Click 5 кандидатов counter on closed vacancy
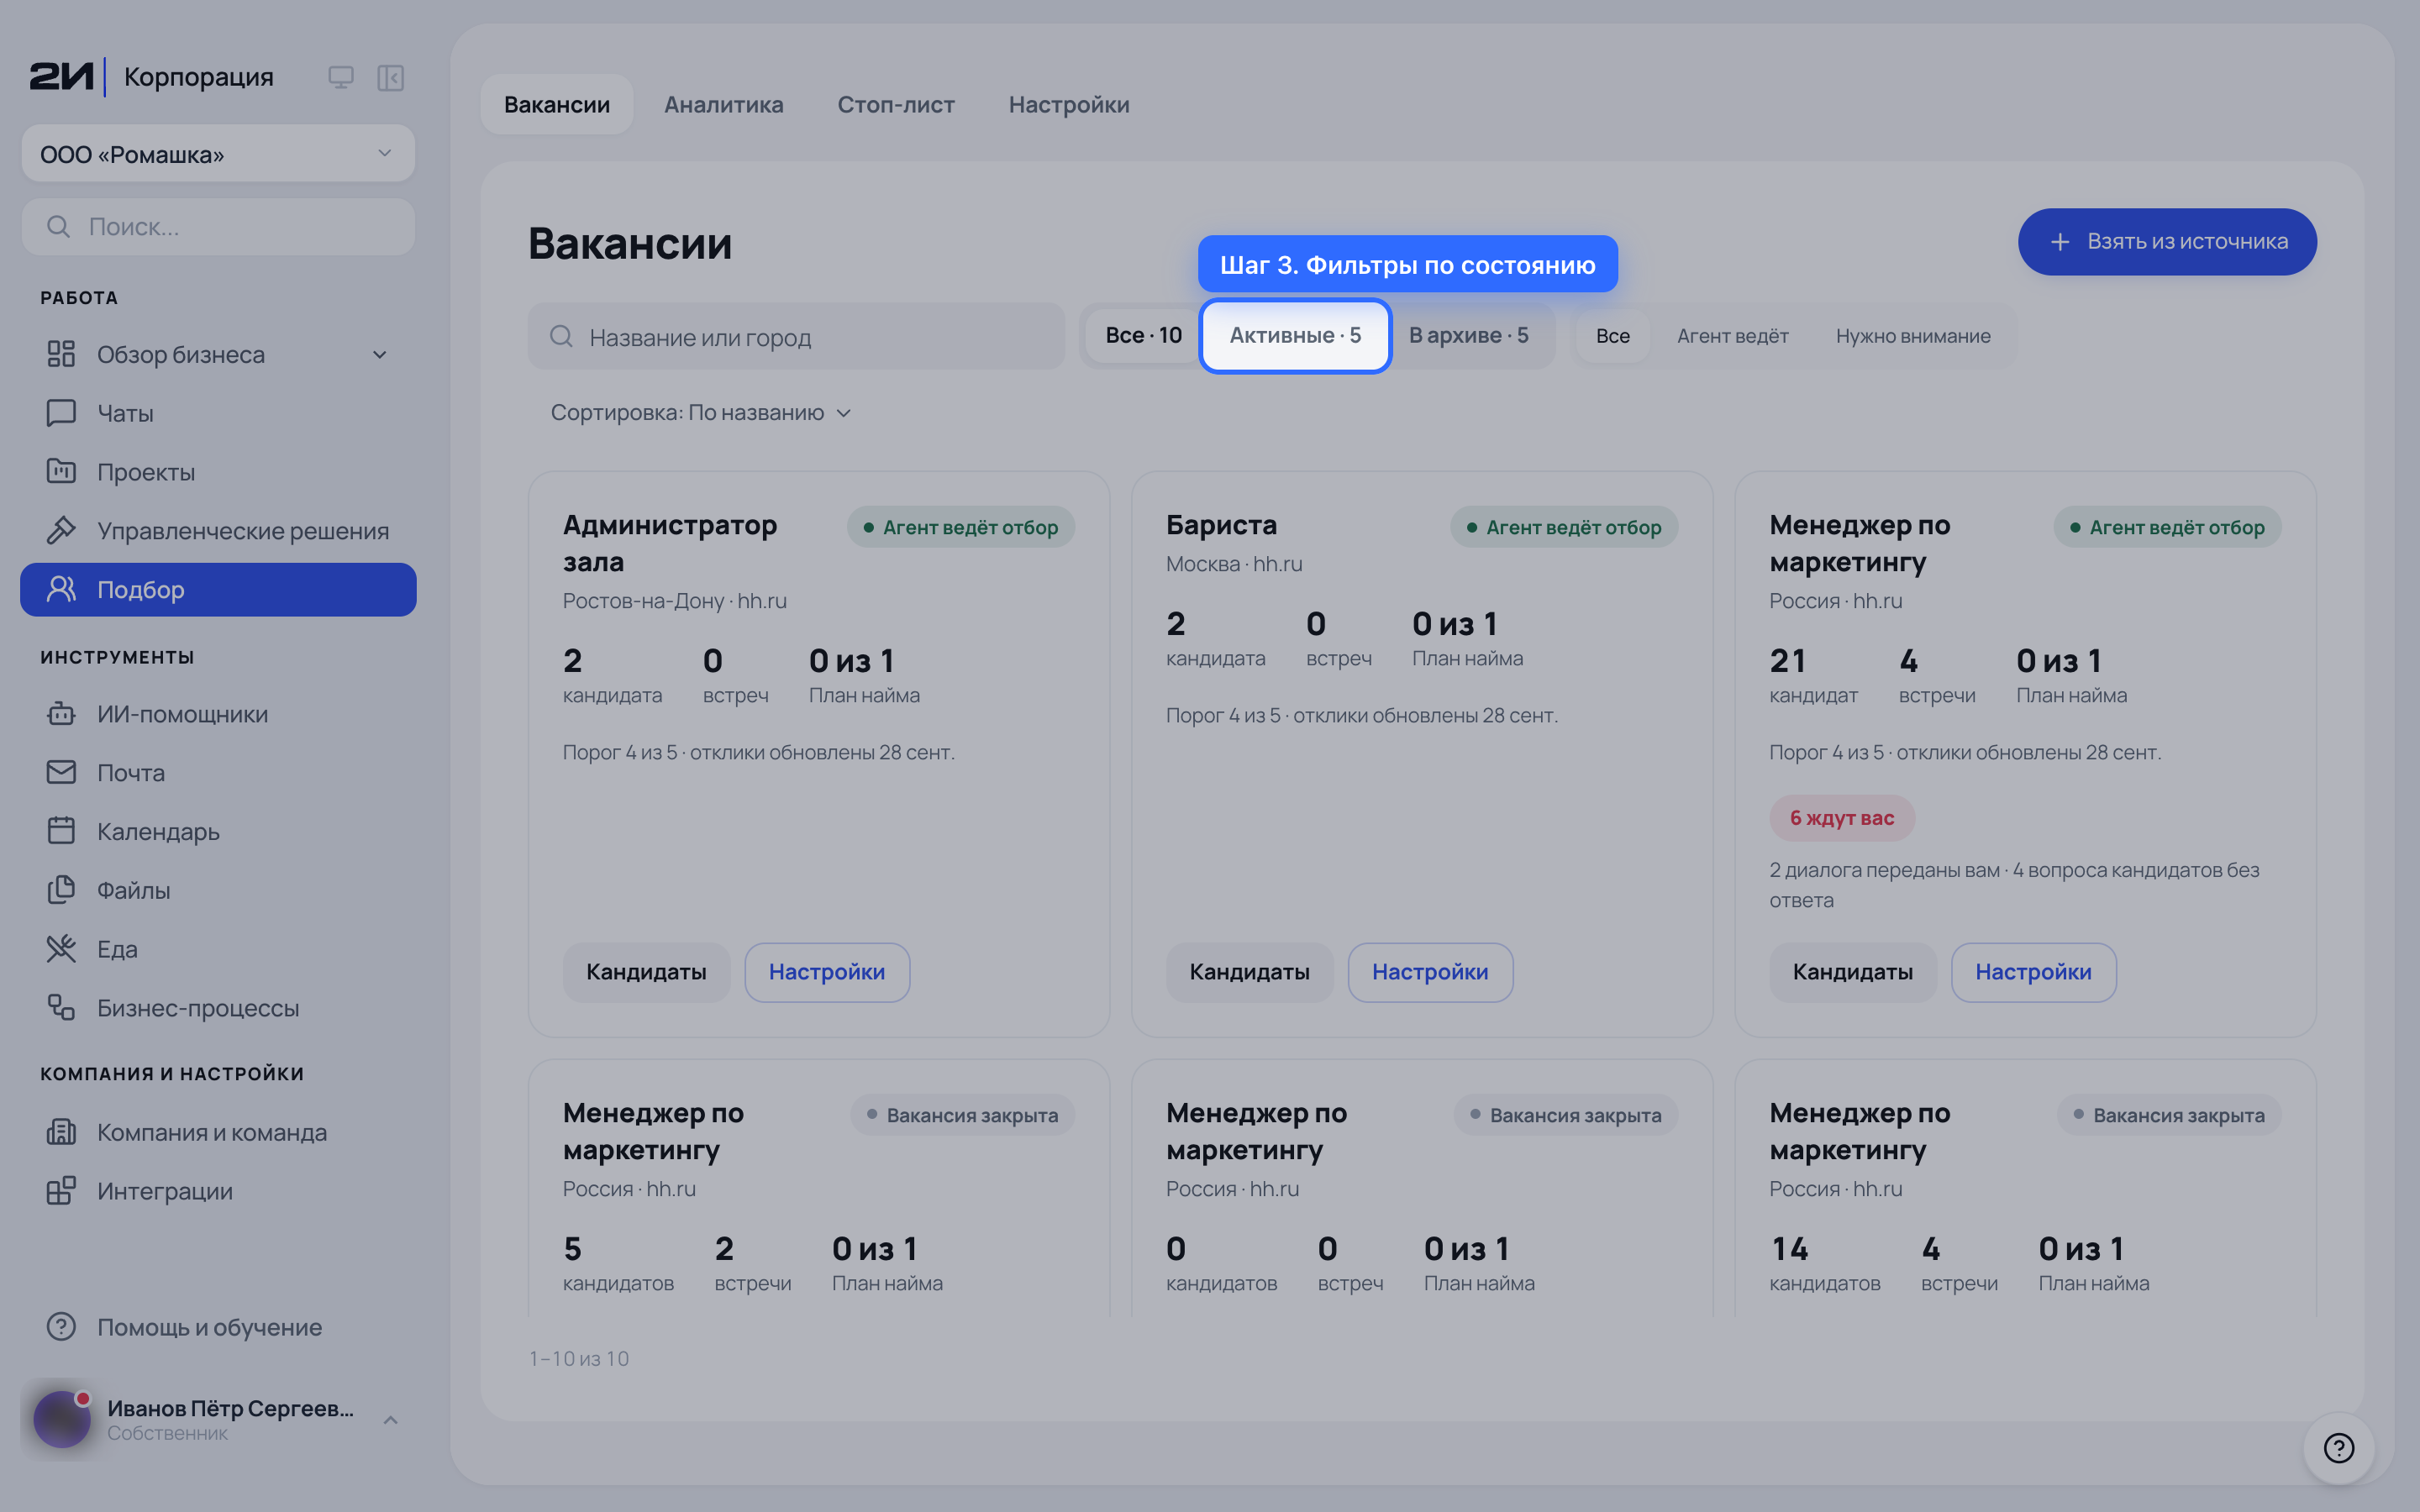Image resolution: width=2420 pixels, height=1512 pixels. point(618,1263)
